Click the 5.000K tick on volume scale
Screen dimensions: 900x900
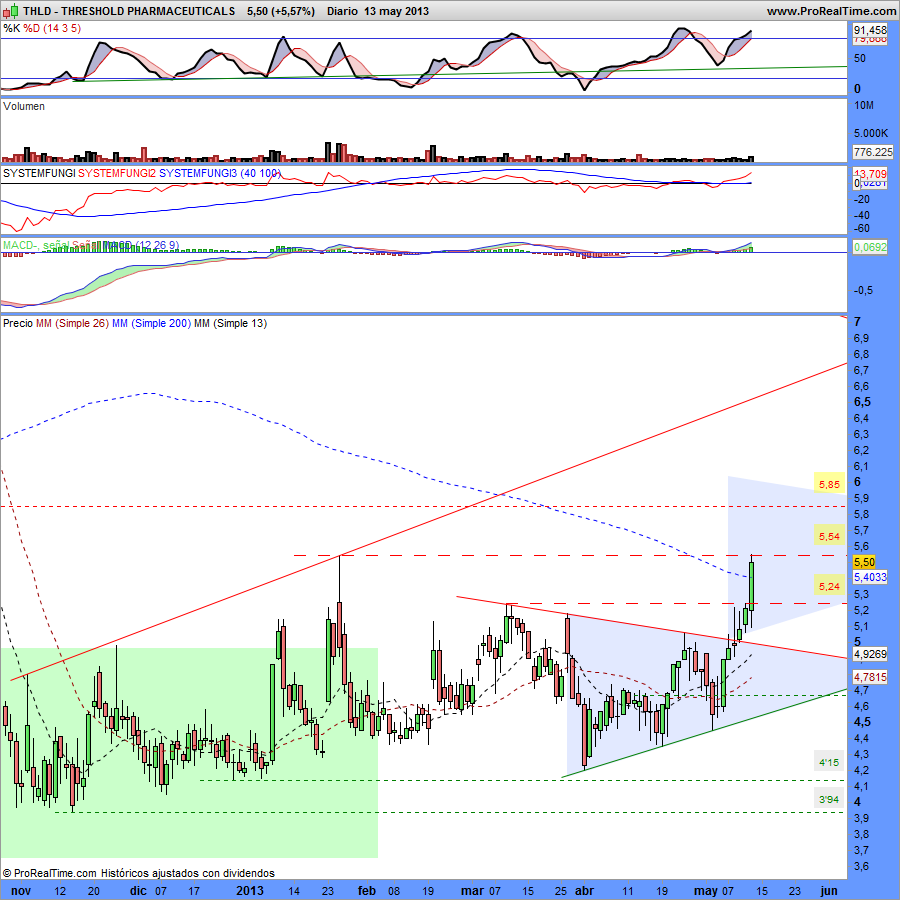click(871, 133)
